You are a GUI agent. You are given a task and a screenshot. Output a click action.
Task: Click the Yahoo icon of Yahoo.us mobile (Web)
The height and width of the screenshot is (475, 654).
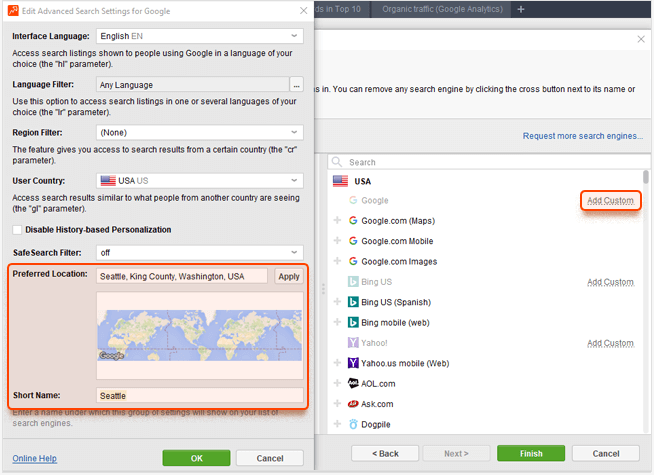(x=353, y=363)
